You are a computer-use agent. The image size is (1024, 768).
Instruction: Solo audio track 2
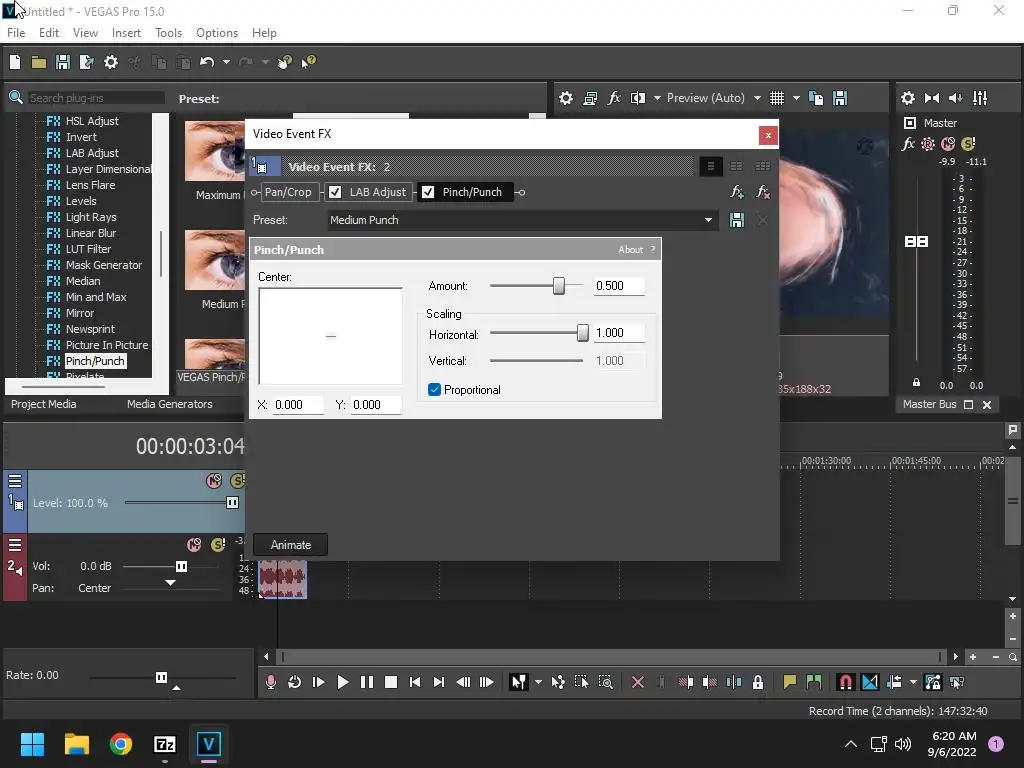pos(218,545)
